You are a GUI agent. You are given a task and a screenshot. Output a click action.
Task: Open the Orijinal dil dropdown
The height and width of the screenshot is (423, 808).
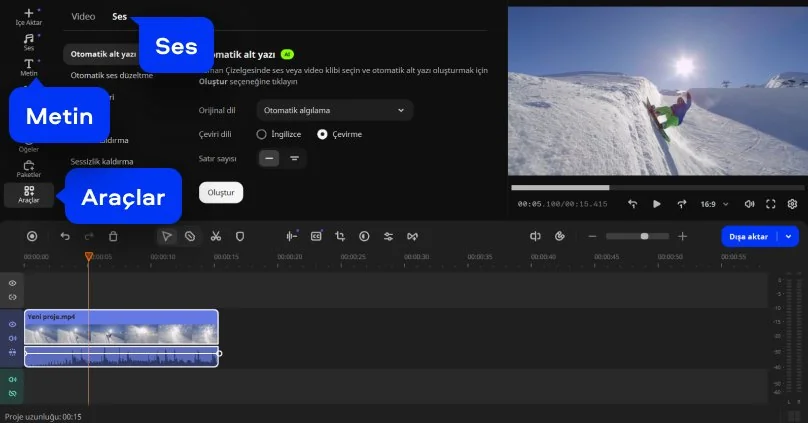[x=334, y=110]
